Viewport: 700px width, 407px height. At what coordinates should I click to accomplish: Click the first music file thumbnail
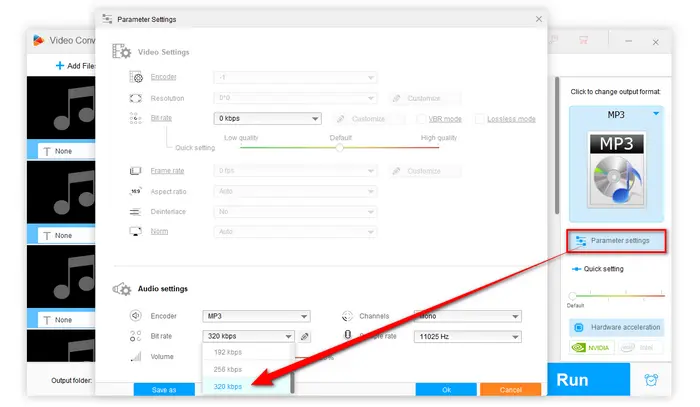point(61,108)
